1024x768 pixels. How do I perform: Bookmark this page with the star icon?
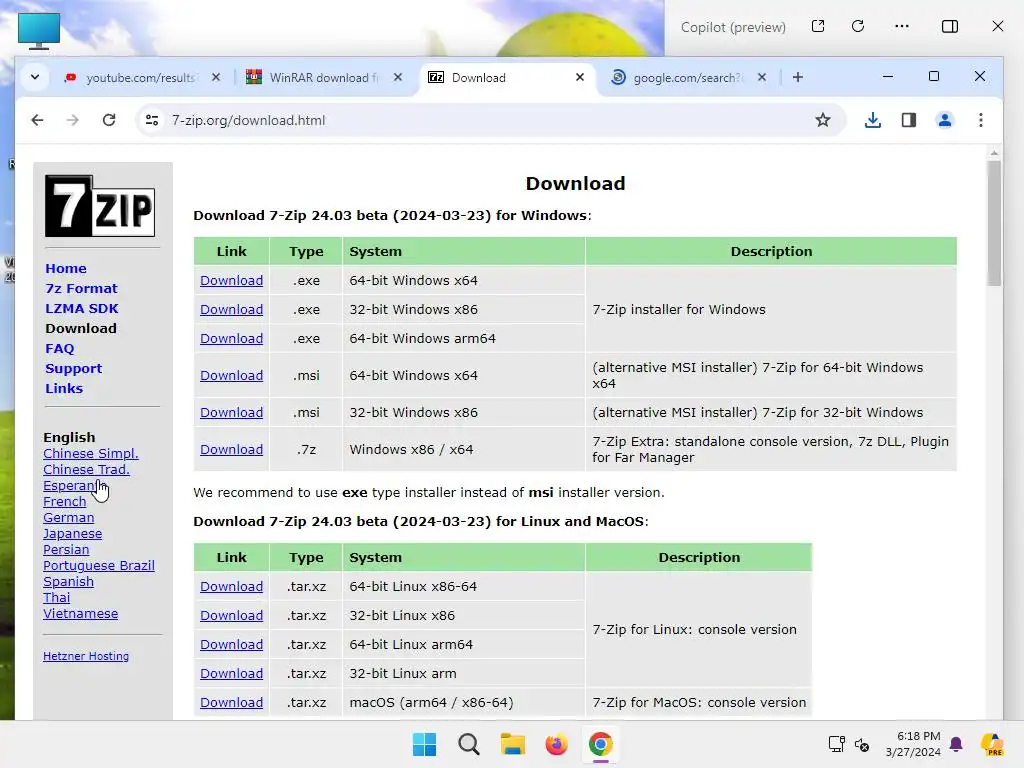click(823, 120)
